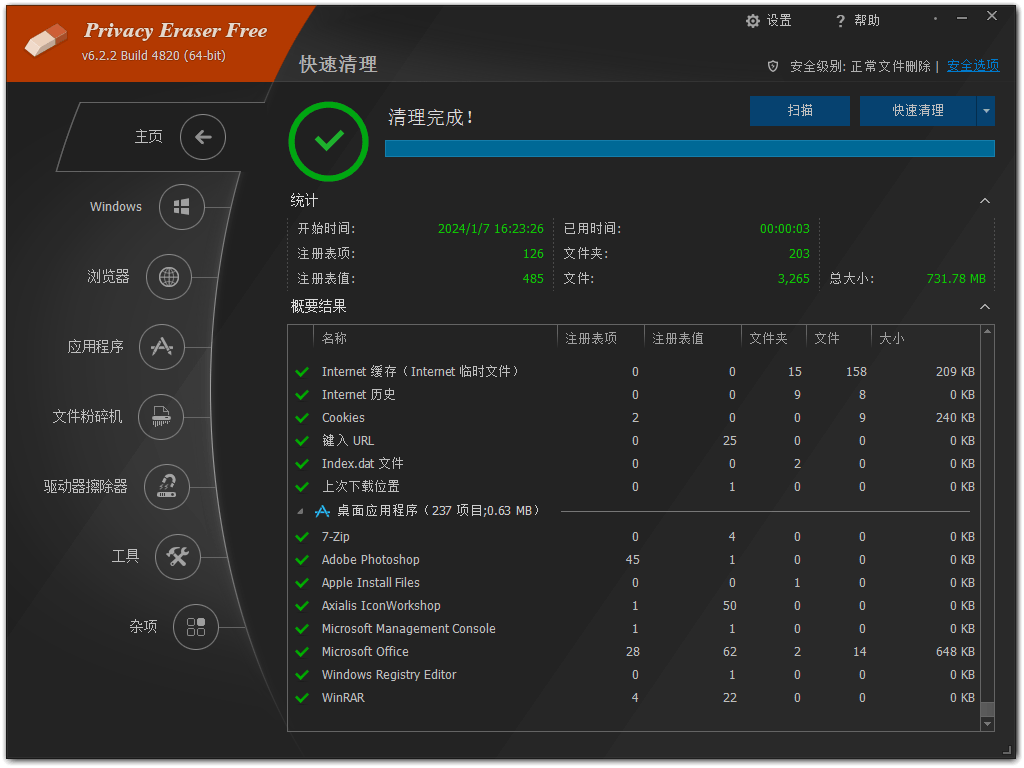Viewport: 1024px width, 768px height.
Task: Click the back arrow next to 主页
Action: 203,137
